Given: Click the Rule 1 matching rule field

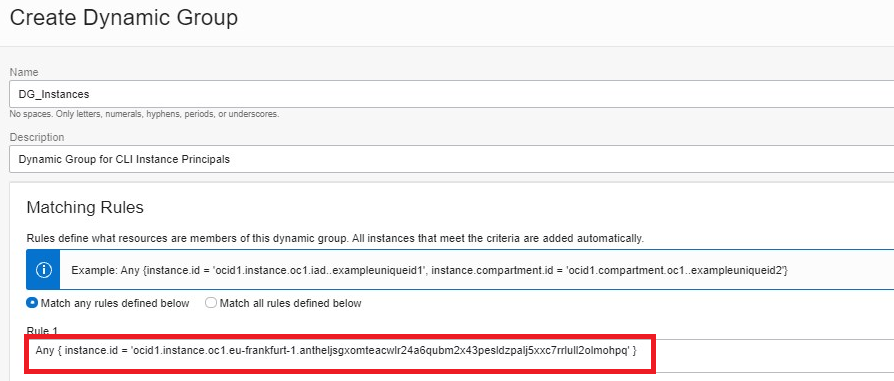Looking at the screenshot, I should (460, 355).
